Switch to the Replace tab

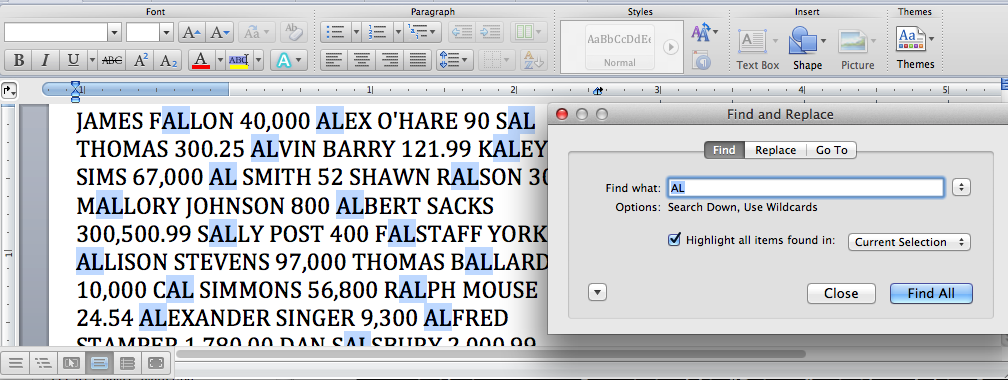(775, 150)
